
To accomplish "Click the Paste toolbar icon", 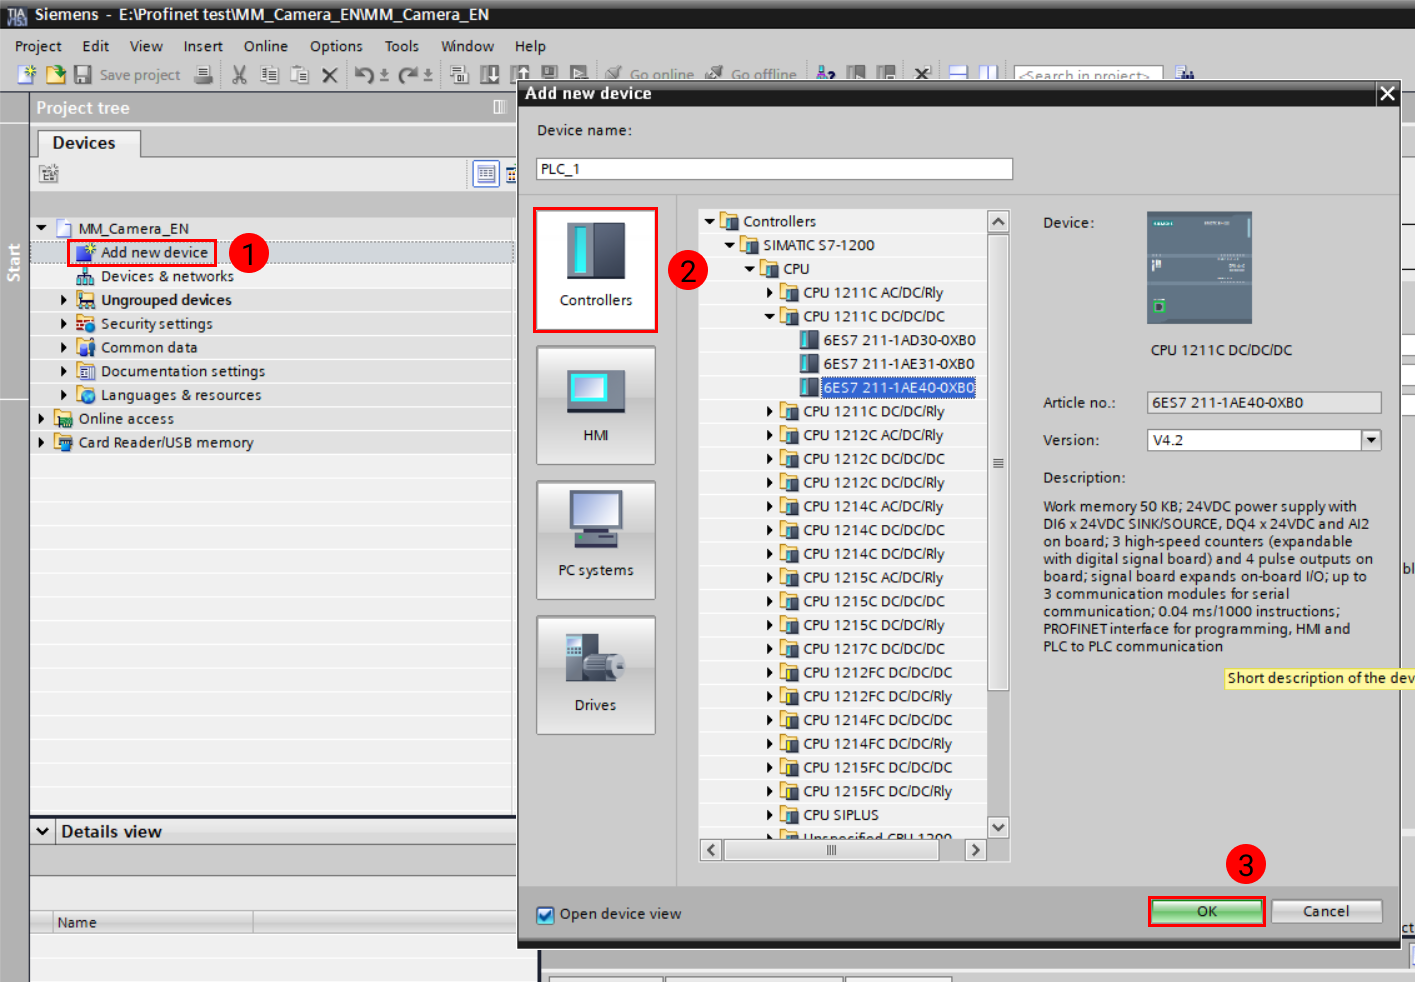I will click(299, 74).
